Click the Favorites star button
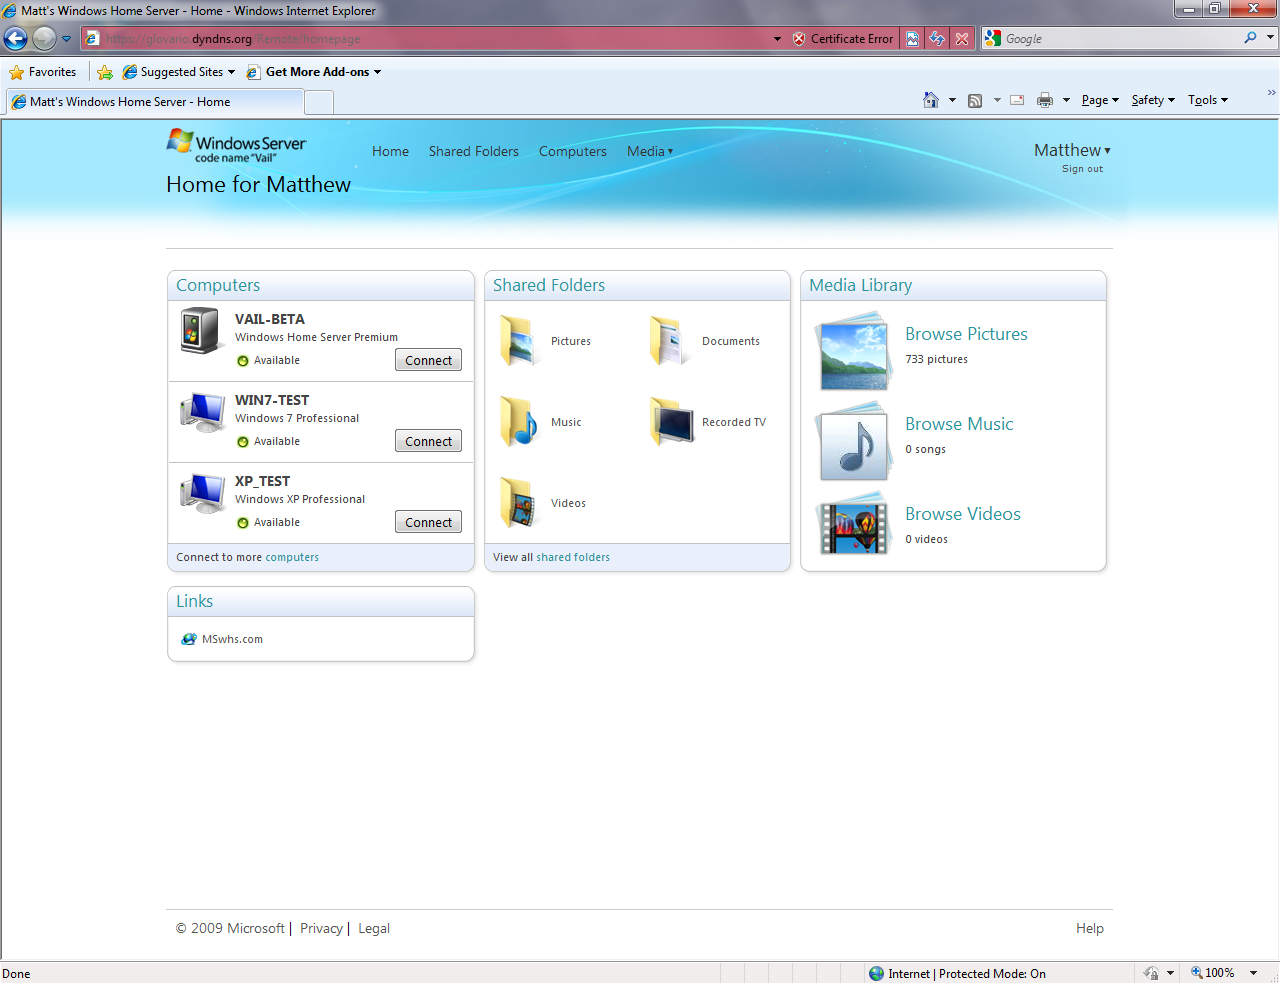 (x=42, y=72)
